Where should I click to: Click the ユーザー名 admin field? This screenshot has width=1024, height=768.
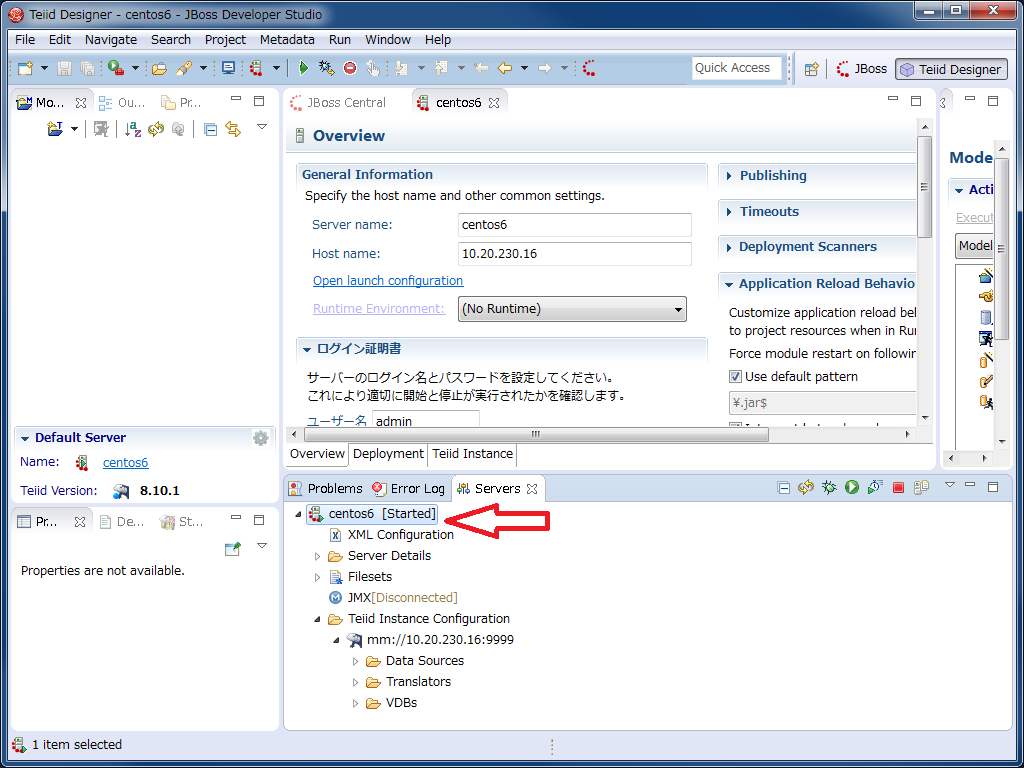pos(426,419)
